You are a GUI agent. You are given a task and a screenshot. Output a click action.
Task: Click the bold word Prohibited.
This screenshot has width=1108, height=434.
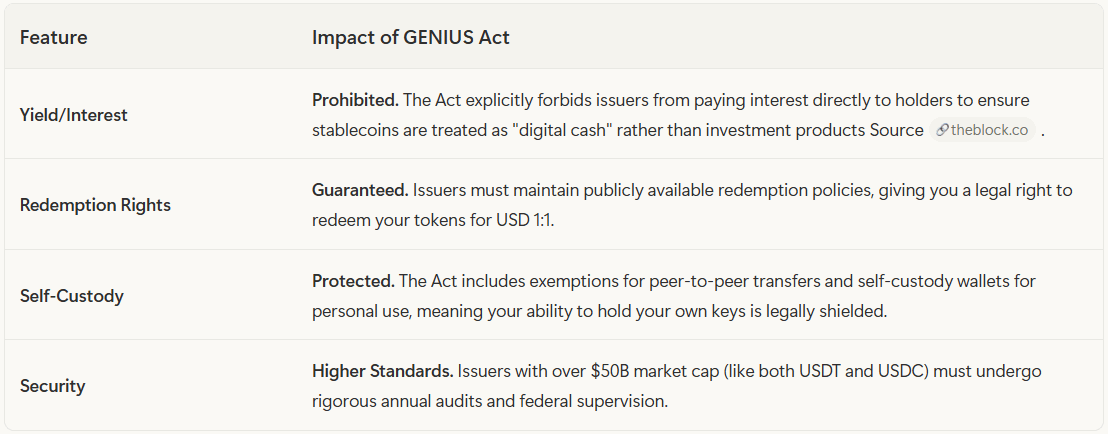(x=356, y=100)
